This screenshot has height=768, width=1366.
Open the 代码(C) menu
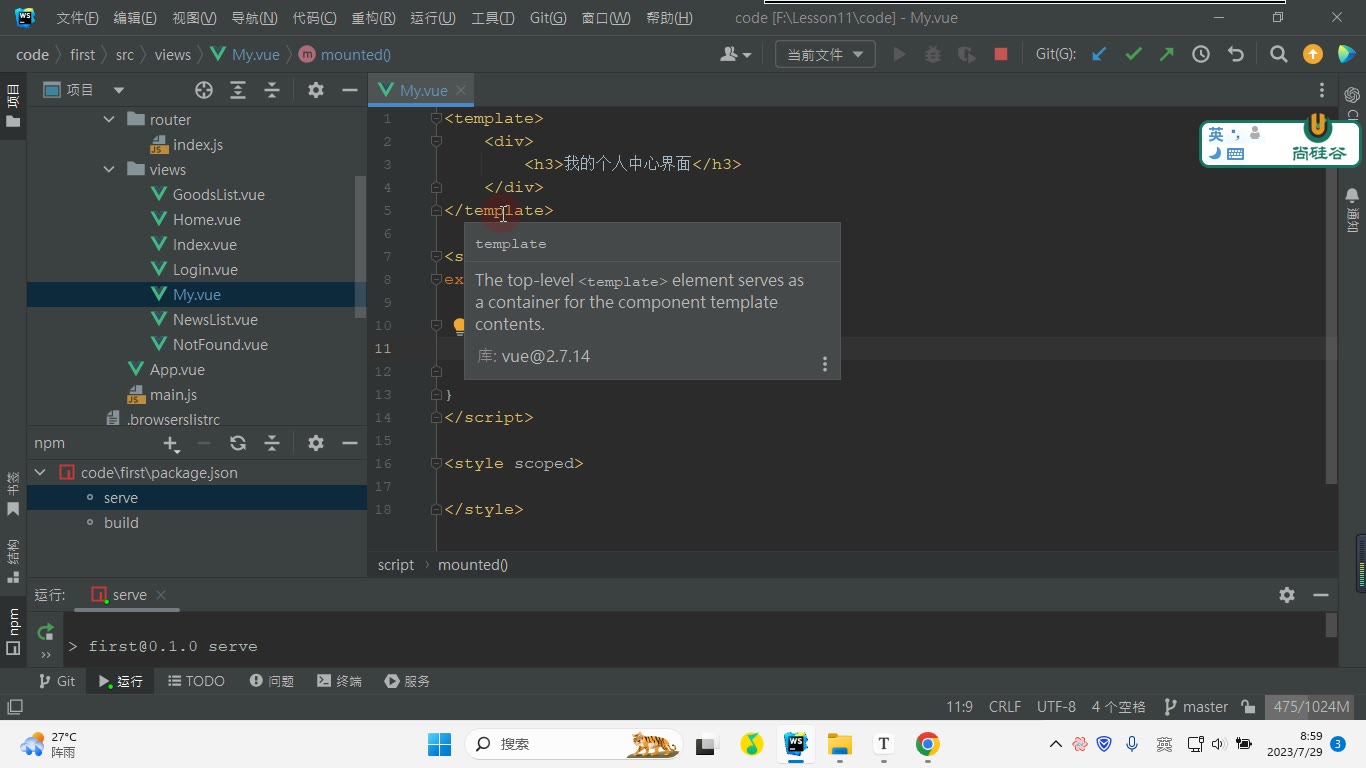[x=314, y=18]
